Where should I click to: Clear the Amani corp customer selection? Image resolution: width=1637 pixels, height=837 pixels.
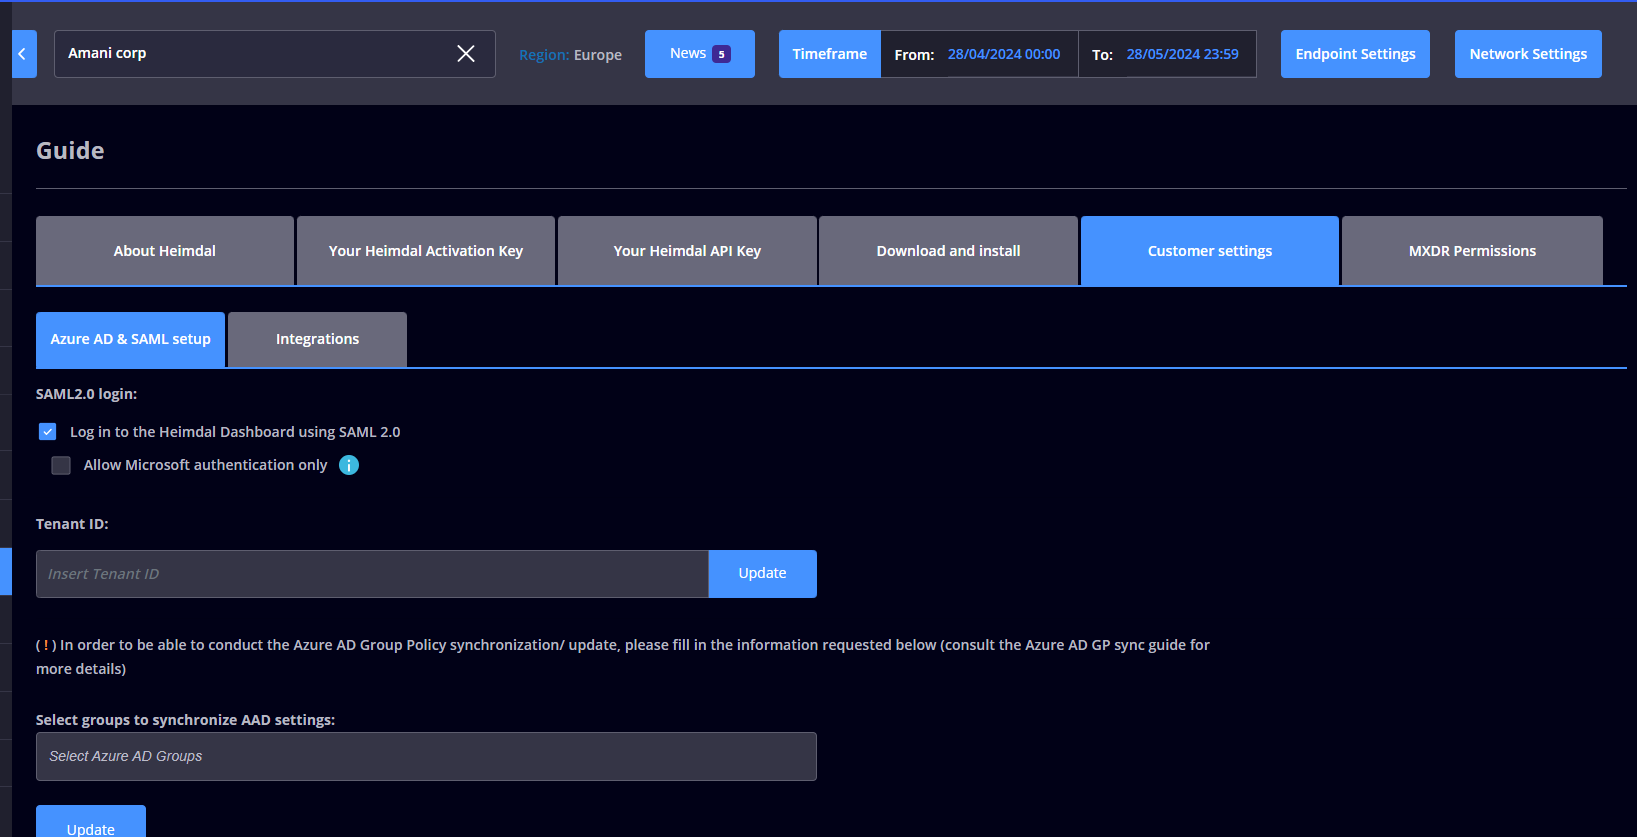click(x=466, y=54)
